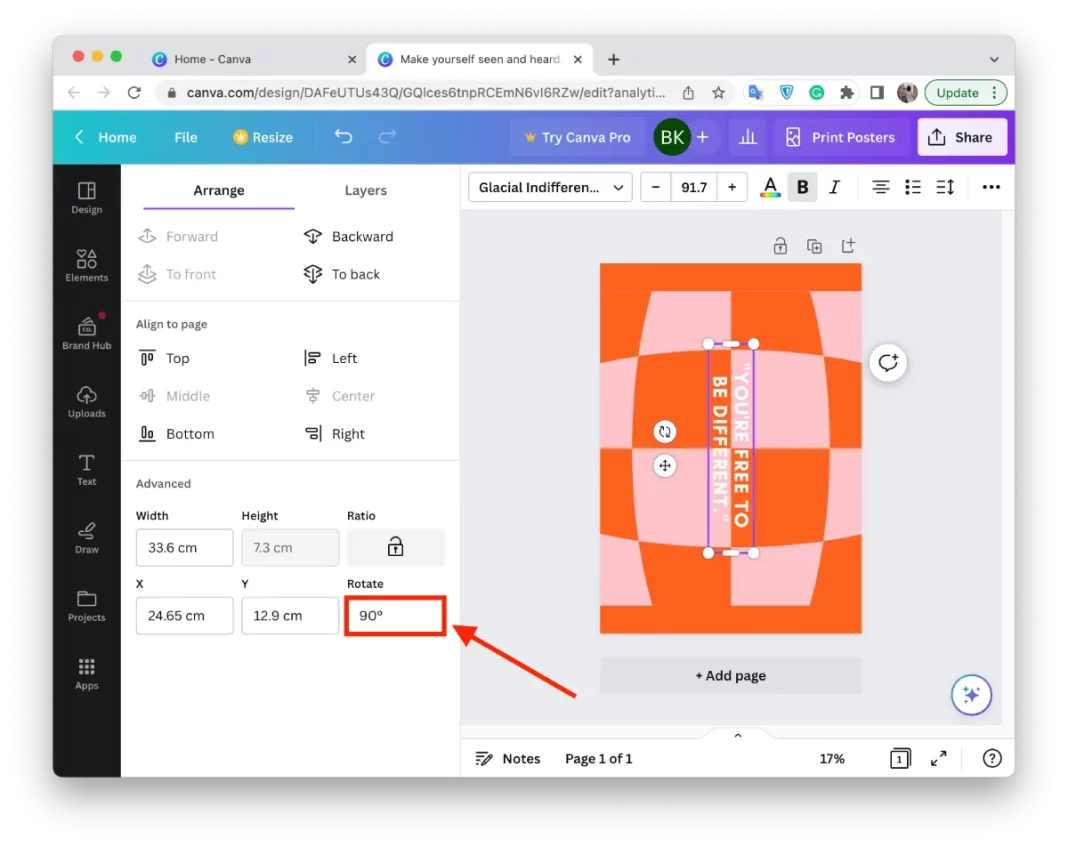1068x847 pixels.
Task: Click the font size field showing 91.7
Action: pos(694,187)
